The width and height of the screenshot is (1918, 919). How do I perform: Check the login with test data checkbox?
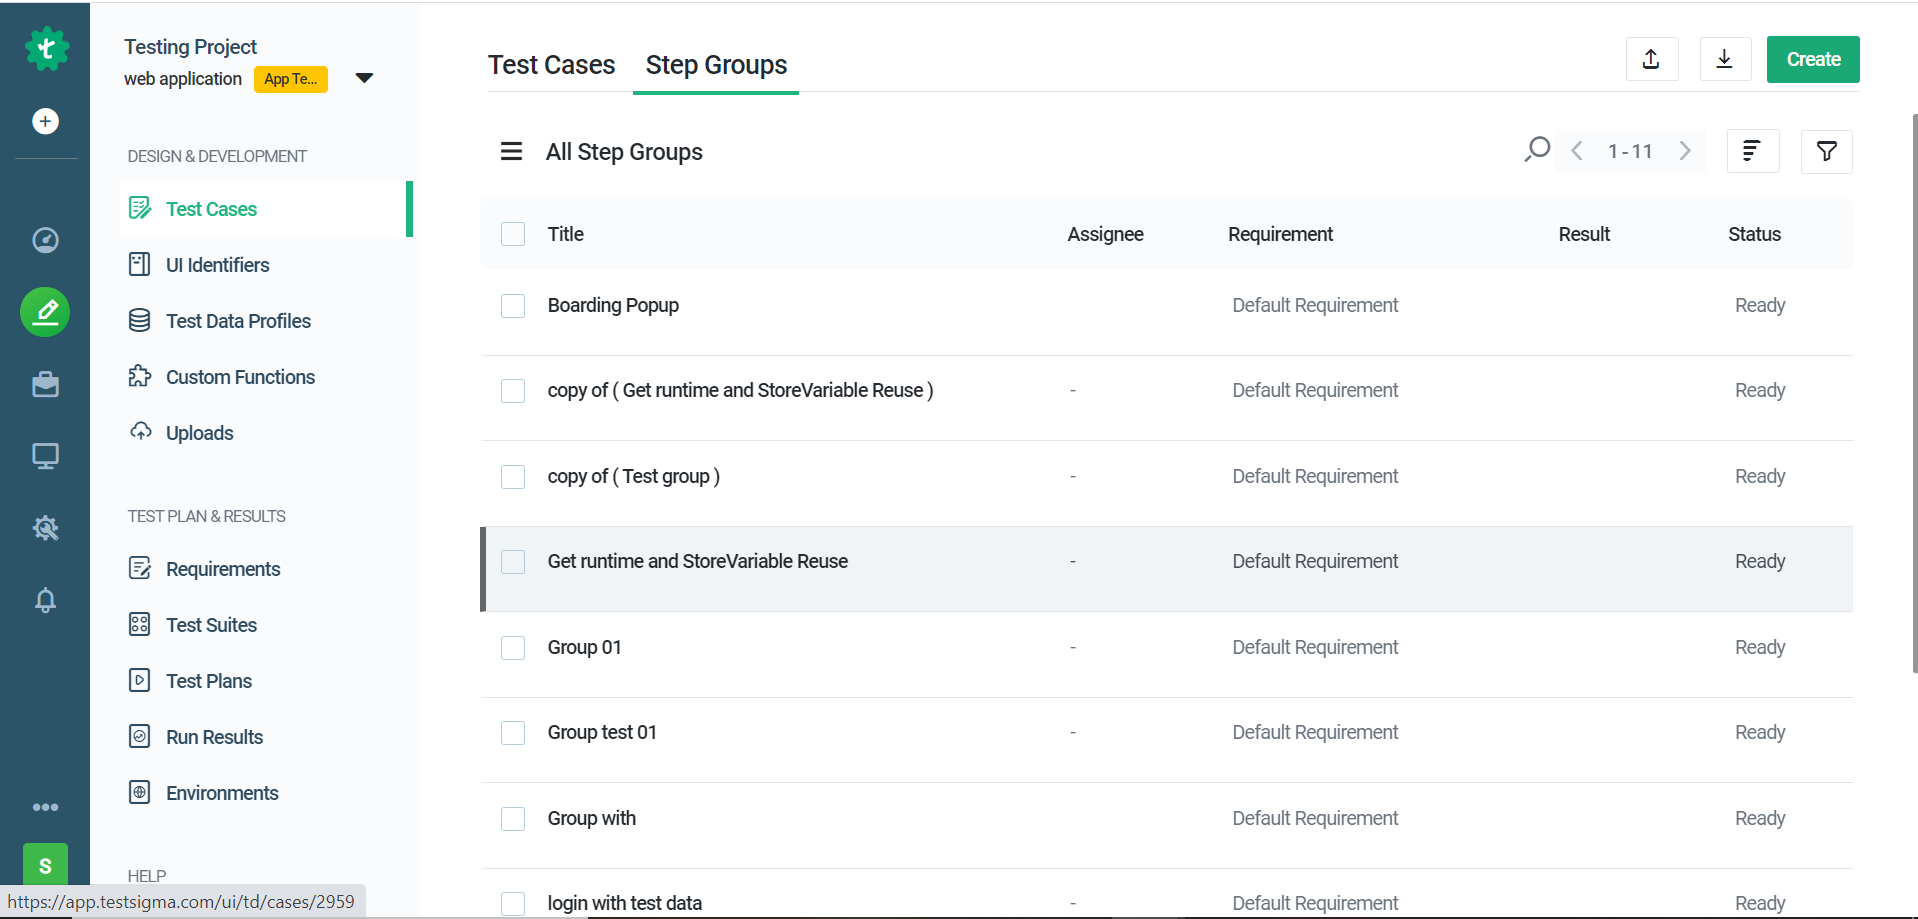(513, 904)
